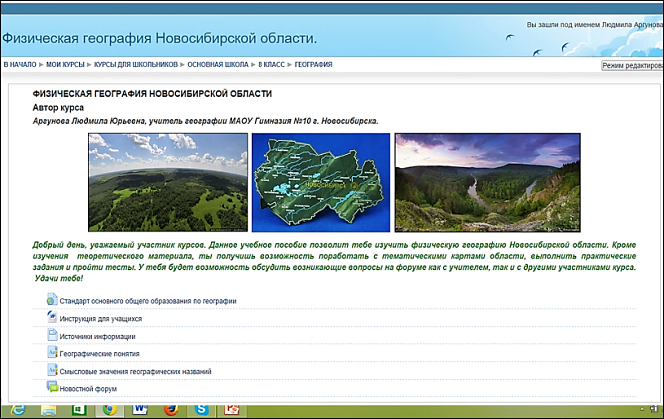Launch Skype from the taskbar
This screenshot has height=419, width=664.
(x=200, y=410)
